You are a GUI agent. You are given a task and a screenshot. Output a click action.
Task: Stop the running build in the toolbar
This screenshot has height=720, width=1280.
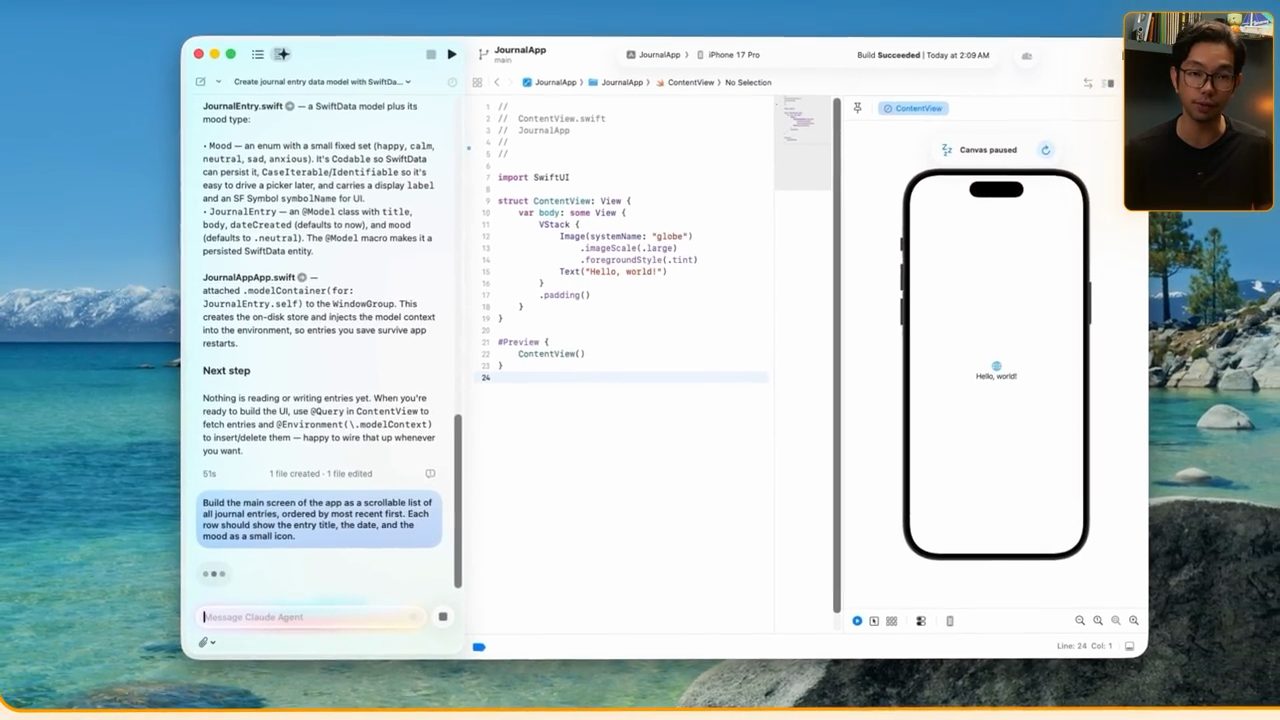(431, 55)
